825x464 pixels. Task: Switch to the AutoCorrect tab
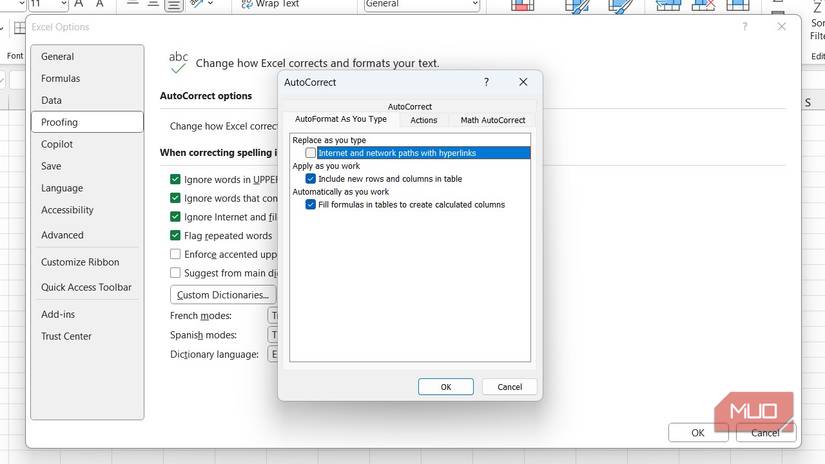click(x=410, y=106)
